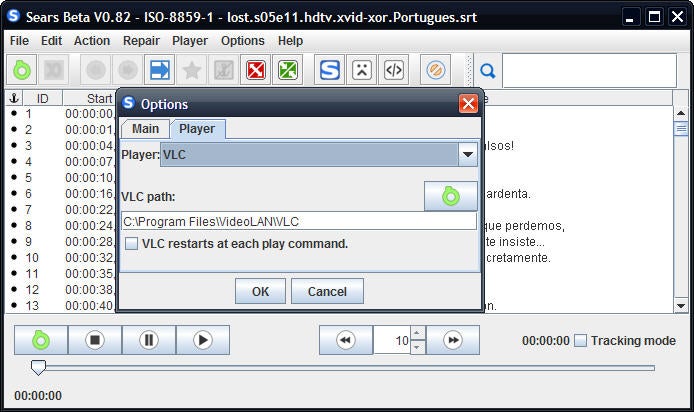Click the subtitle list scrollbar down arrow
Image resolution: width=694 pixels, height=412 pixels.
[681, 305]
